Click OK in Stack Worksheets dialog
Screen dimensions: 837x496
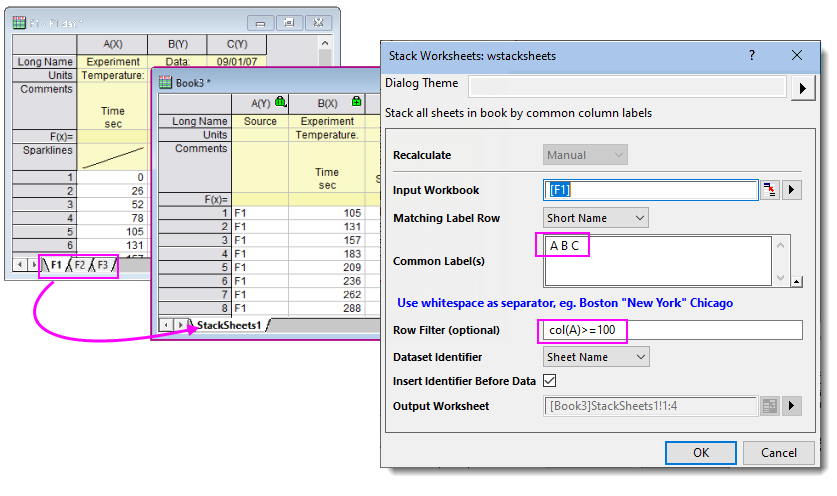click(x=701, y=453)
